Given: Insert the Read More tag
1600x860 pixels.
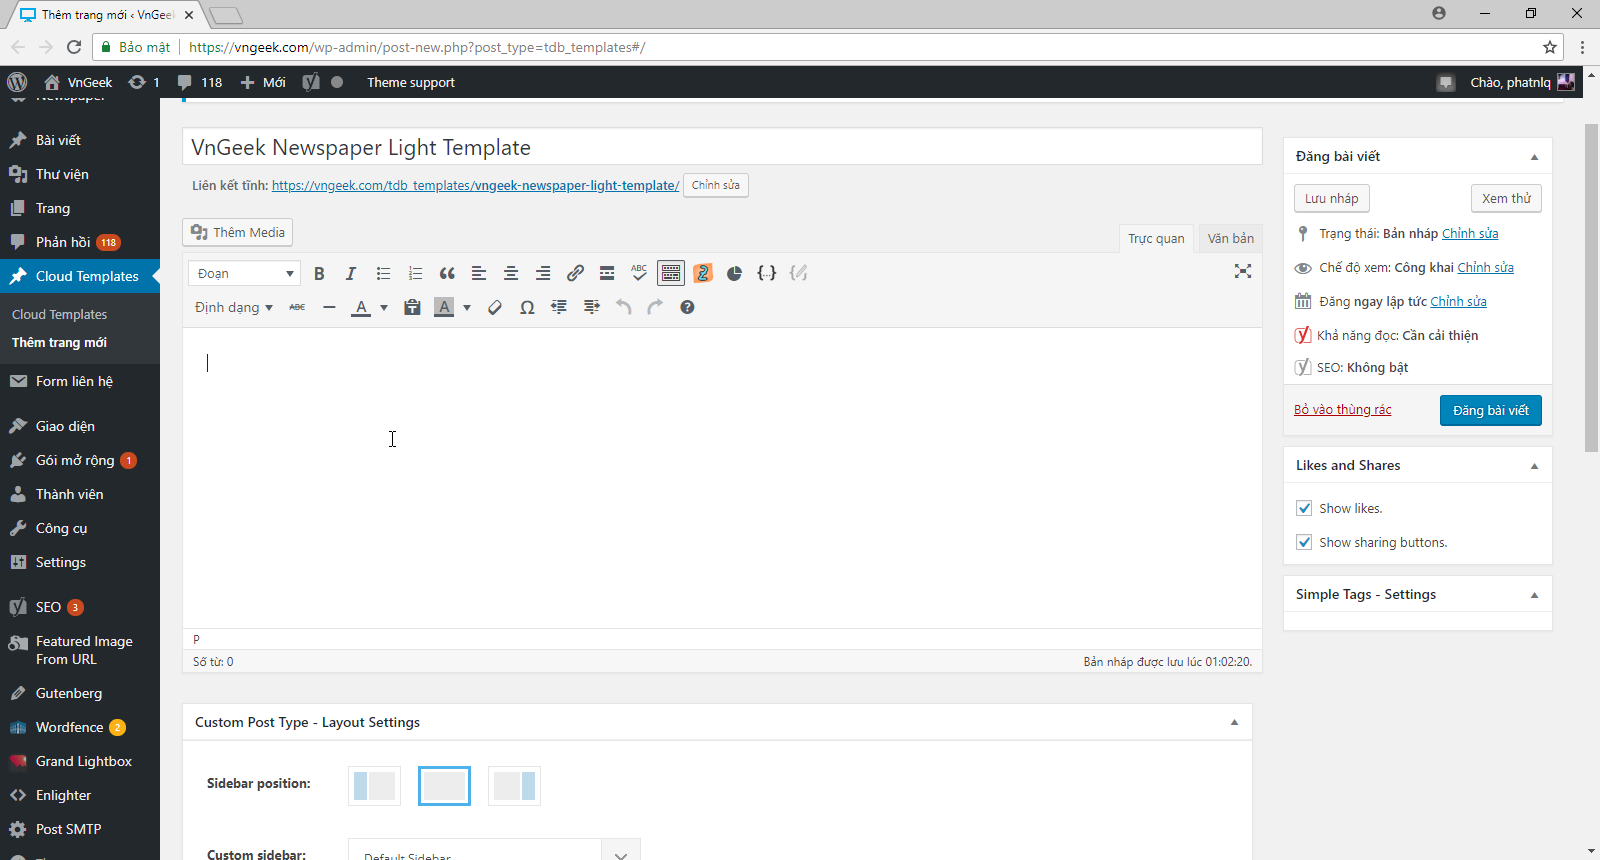Looking at the screenshot, I should click(607, 273).
